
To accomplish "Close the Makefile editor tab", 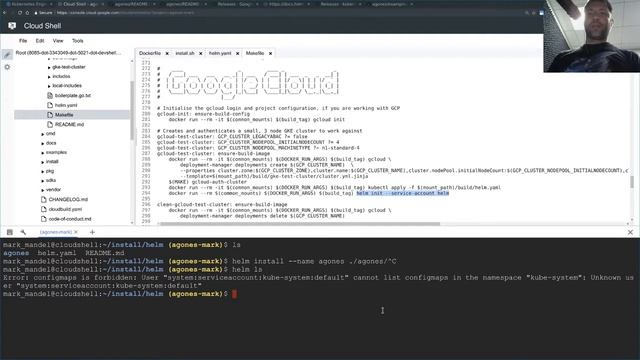I will point(270,53).
